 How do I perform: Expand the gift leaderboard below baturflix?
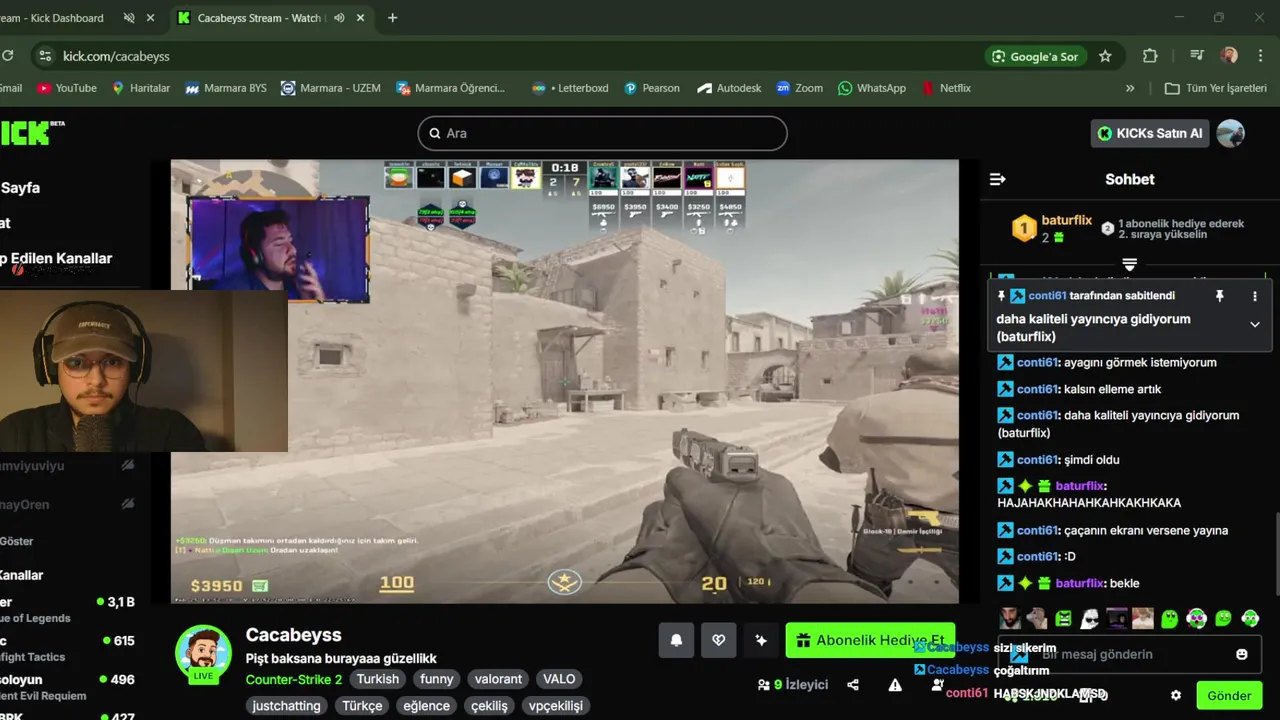[x=1129, y=264]
